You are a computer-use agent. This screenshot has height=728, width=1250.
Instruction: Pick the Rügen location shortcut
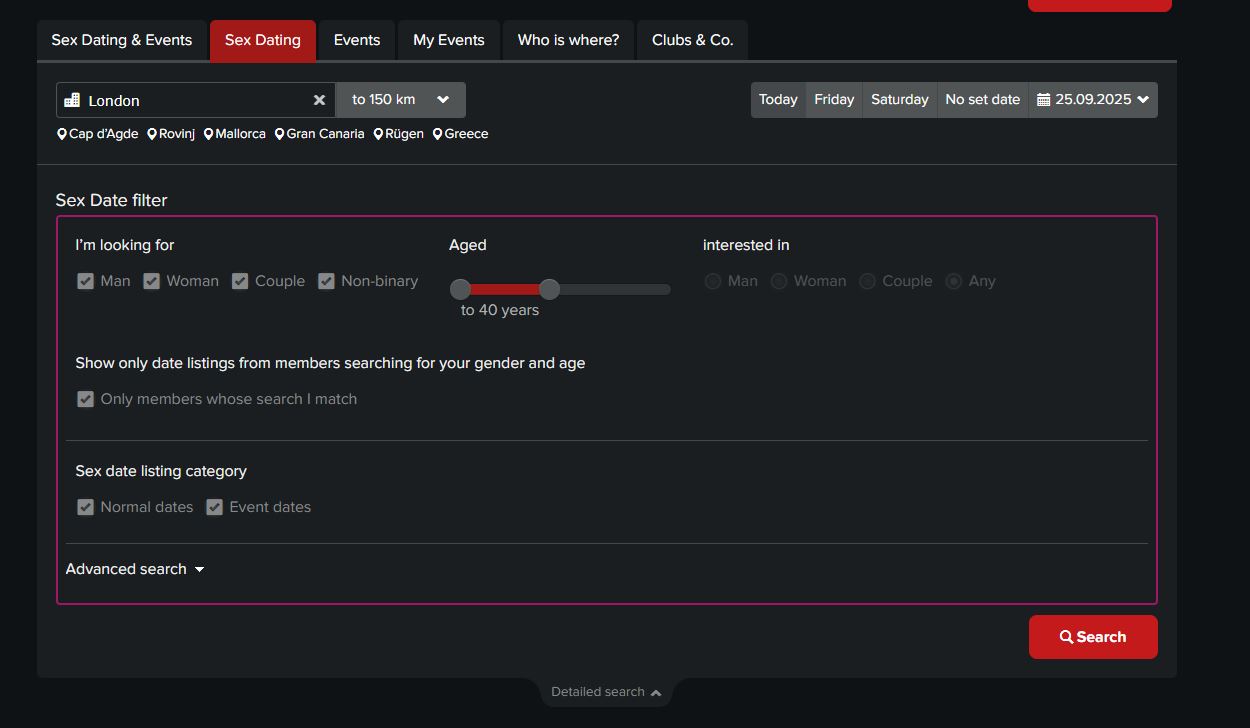tap(398, 134)
